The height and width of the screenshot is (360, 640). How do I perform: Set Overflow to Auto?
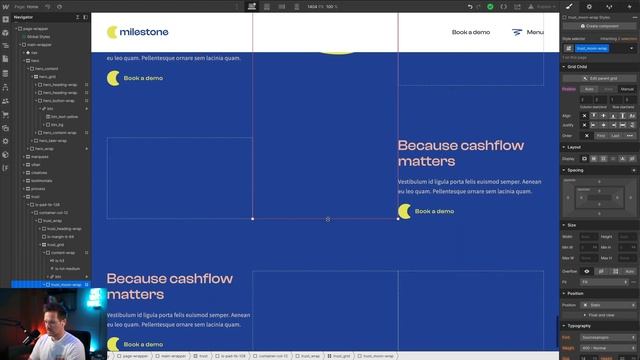click(x=629, y=271)
